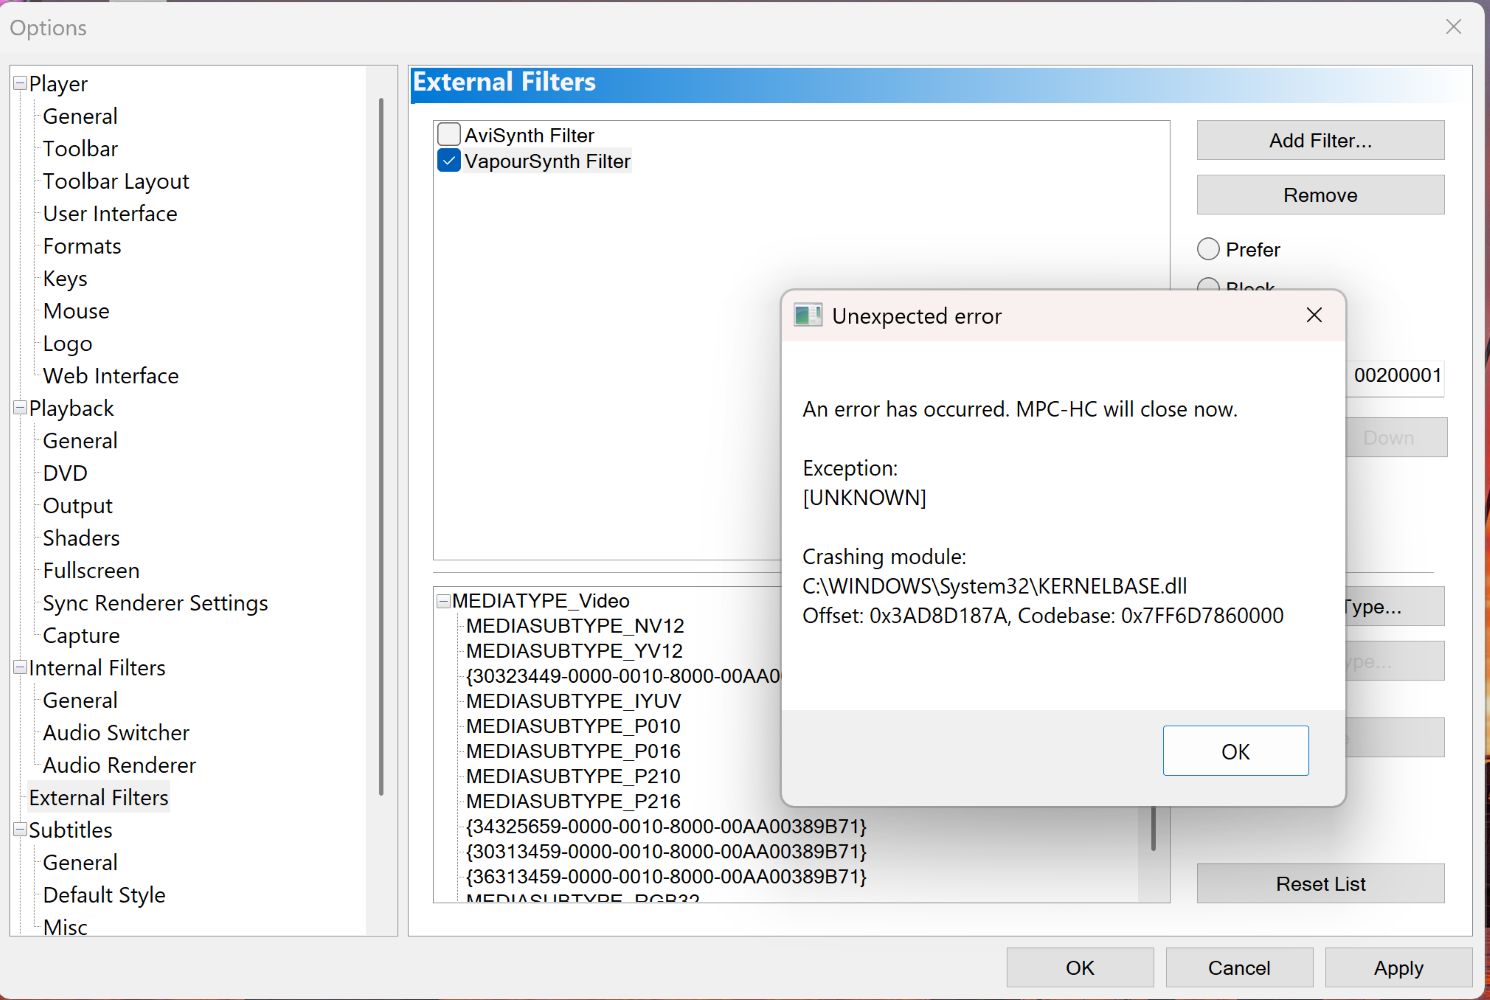Open Fullscreen settings
The height and width of the screenshot is (1000, 1490).
(91, 571)
